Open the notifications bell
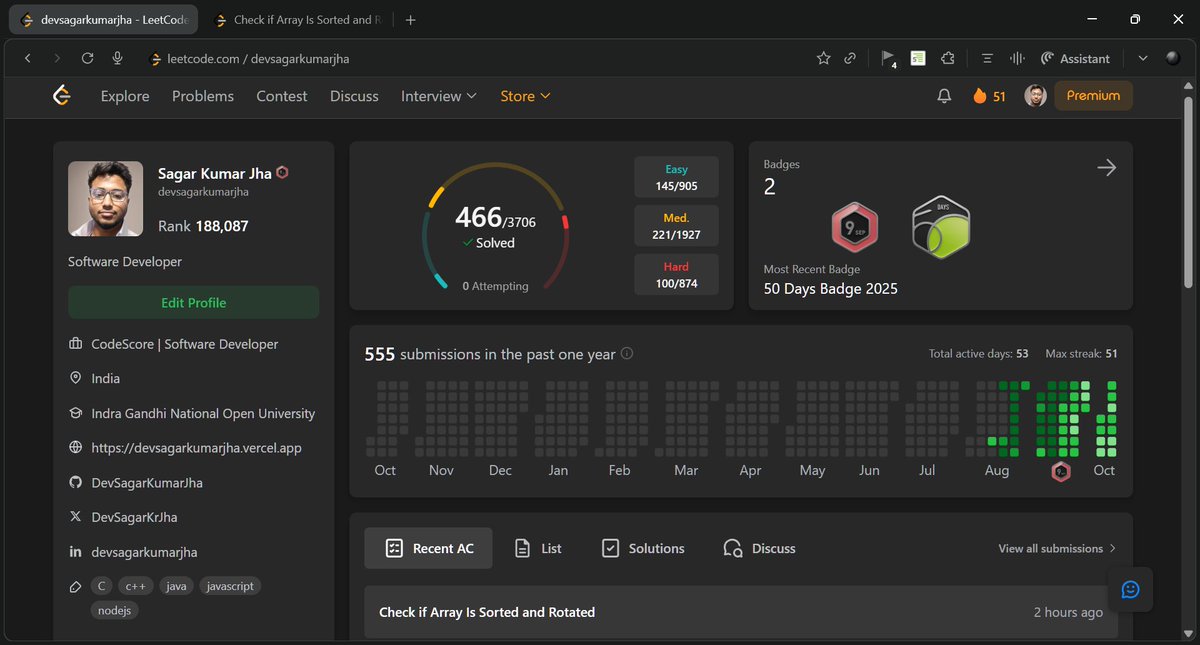The height and width of the screenshot is (645, 1200). click(x=944, y=96)
